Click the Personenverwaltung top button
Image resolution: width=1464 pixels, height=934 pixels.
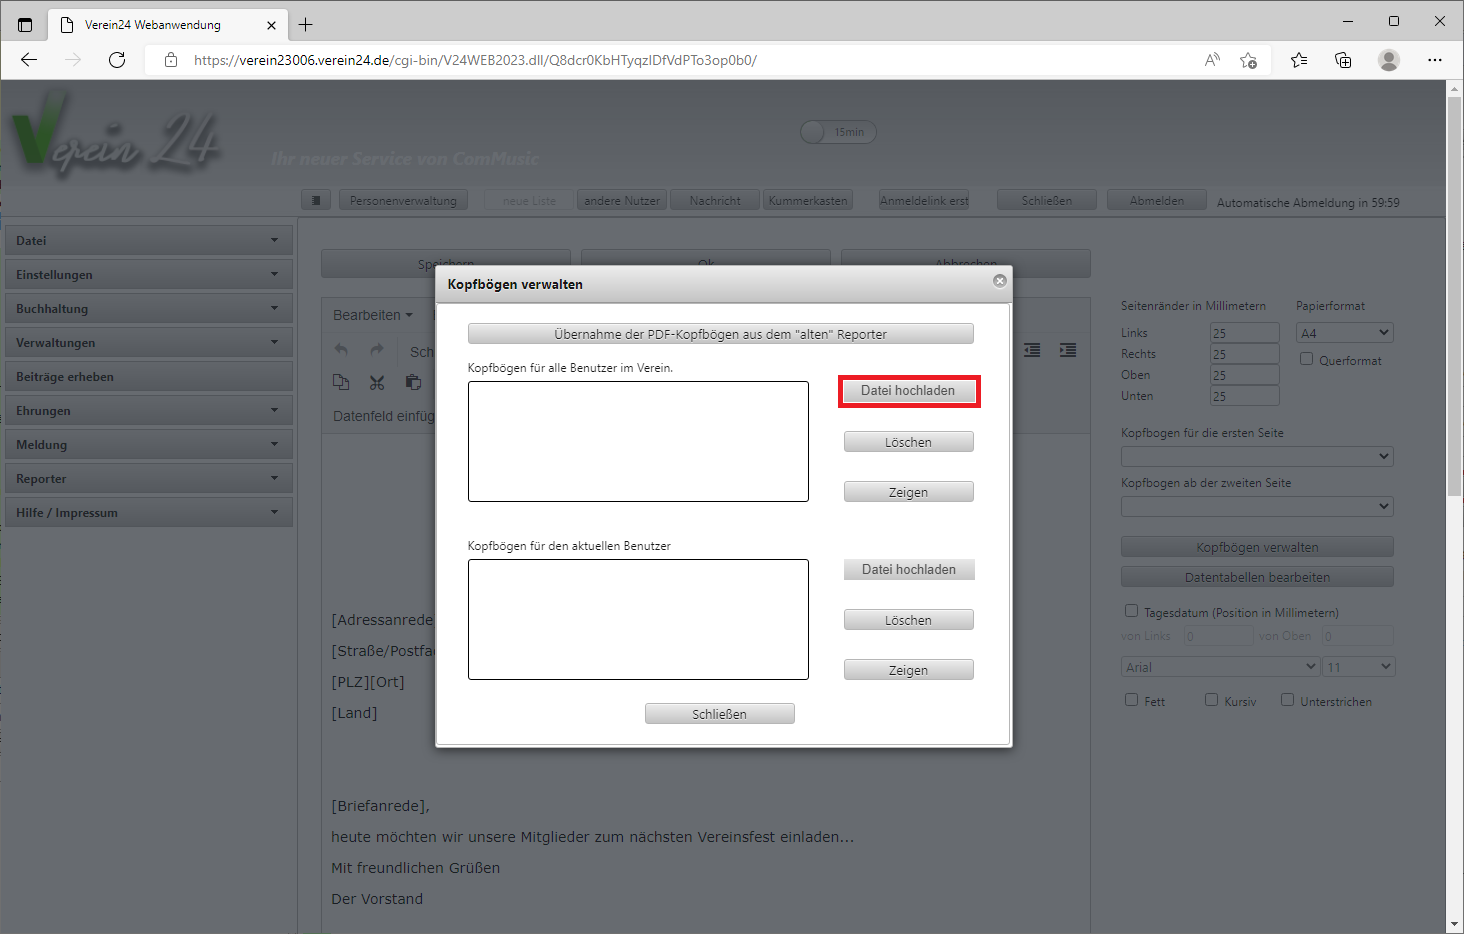coord(403,200)
